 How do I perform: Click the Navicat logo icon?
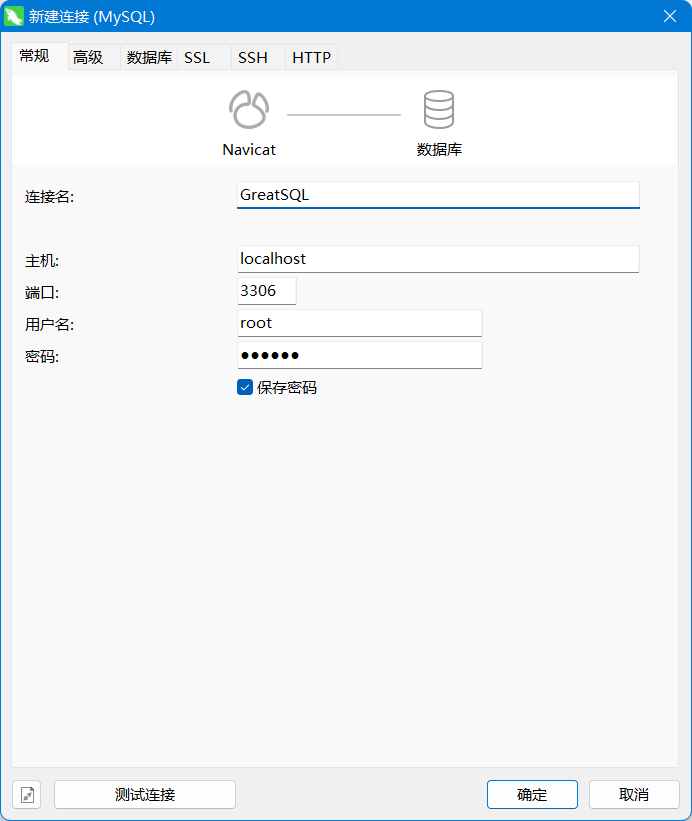pos(249,109)
